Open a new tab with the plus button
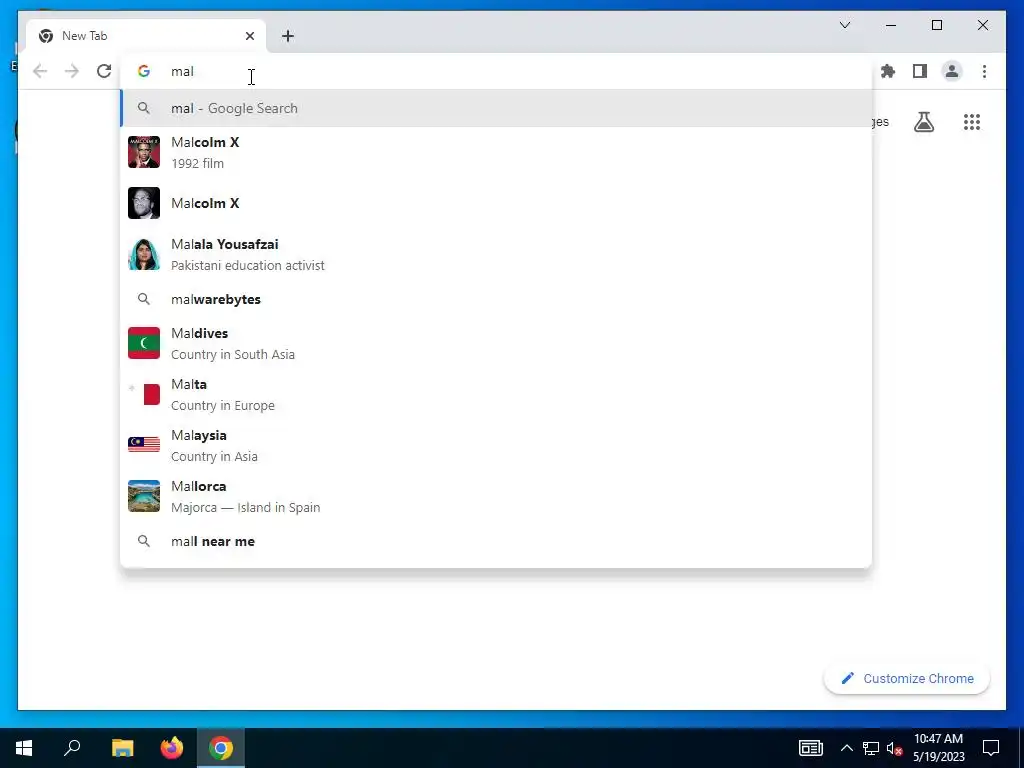The height and width of the screenshot is (768, 1024). click(287, 36)
